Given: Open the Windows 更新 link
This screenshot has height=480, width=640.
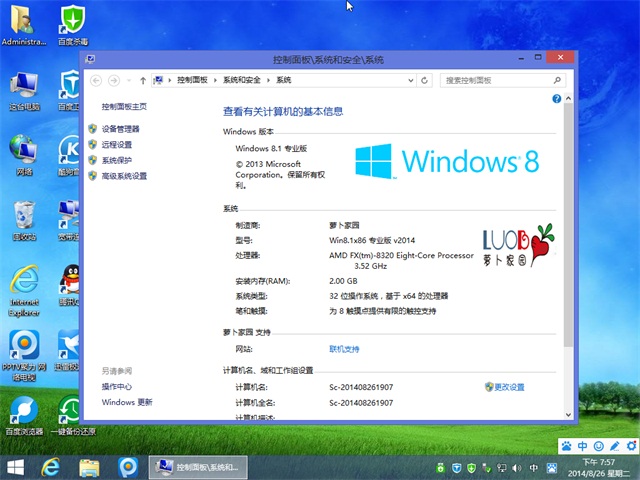Looking at the screenshot, I should 127,402.
